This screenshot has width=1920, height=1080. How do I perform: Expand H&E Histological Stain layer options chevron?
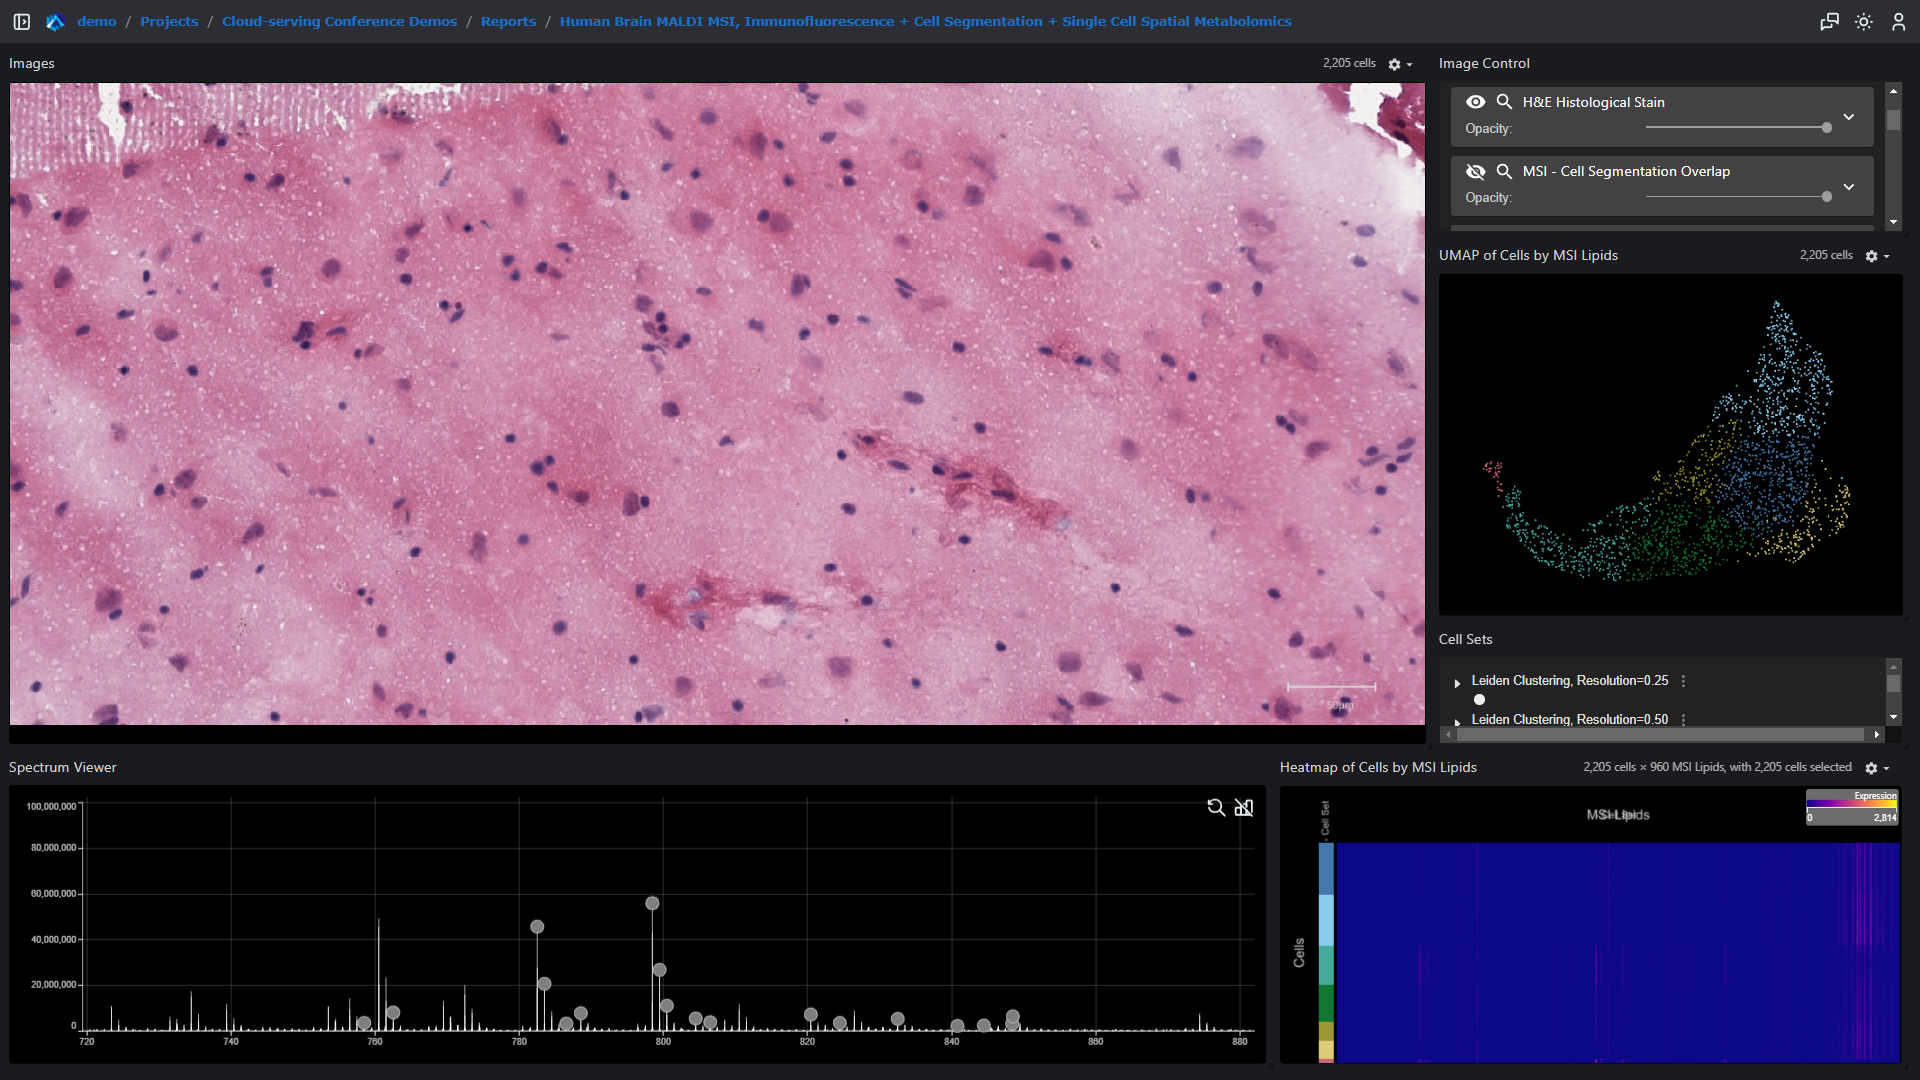pyautogui.click(x=1849, y=116)
